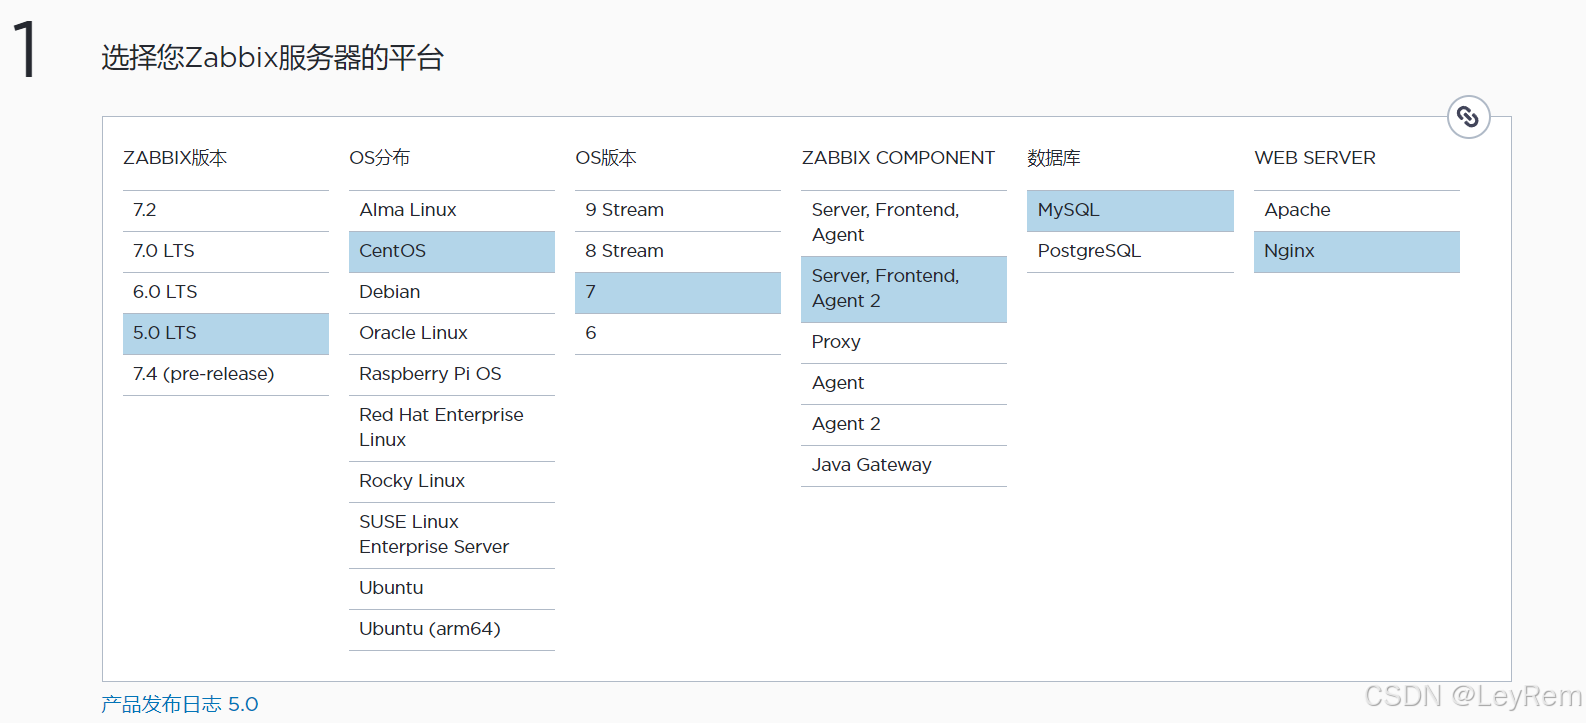This screenshot has width=1586, height=723.
Task: Choose Raspberry Pi OS option
Action: 451,374
